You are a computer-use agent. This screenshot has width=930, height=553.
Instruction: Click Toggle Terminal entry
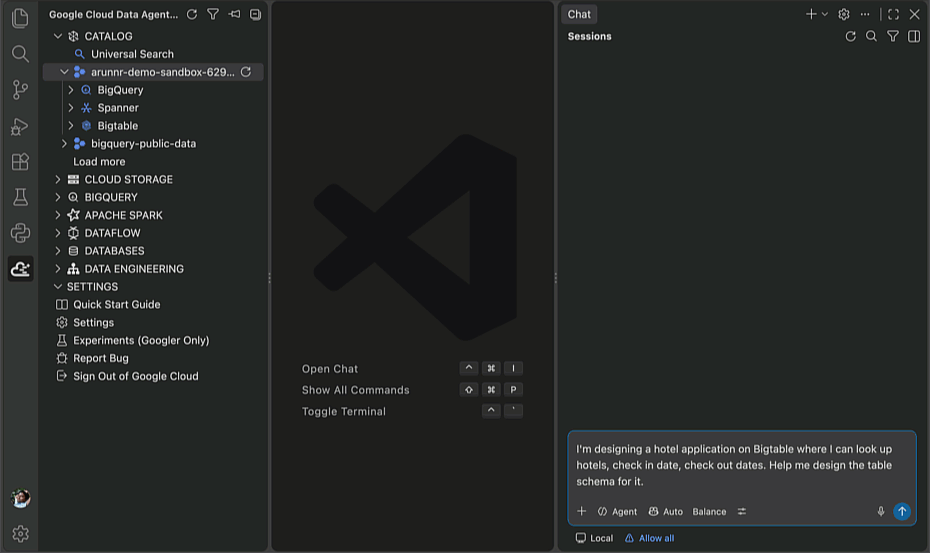click(343, 411)
